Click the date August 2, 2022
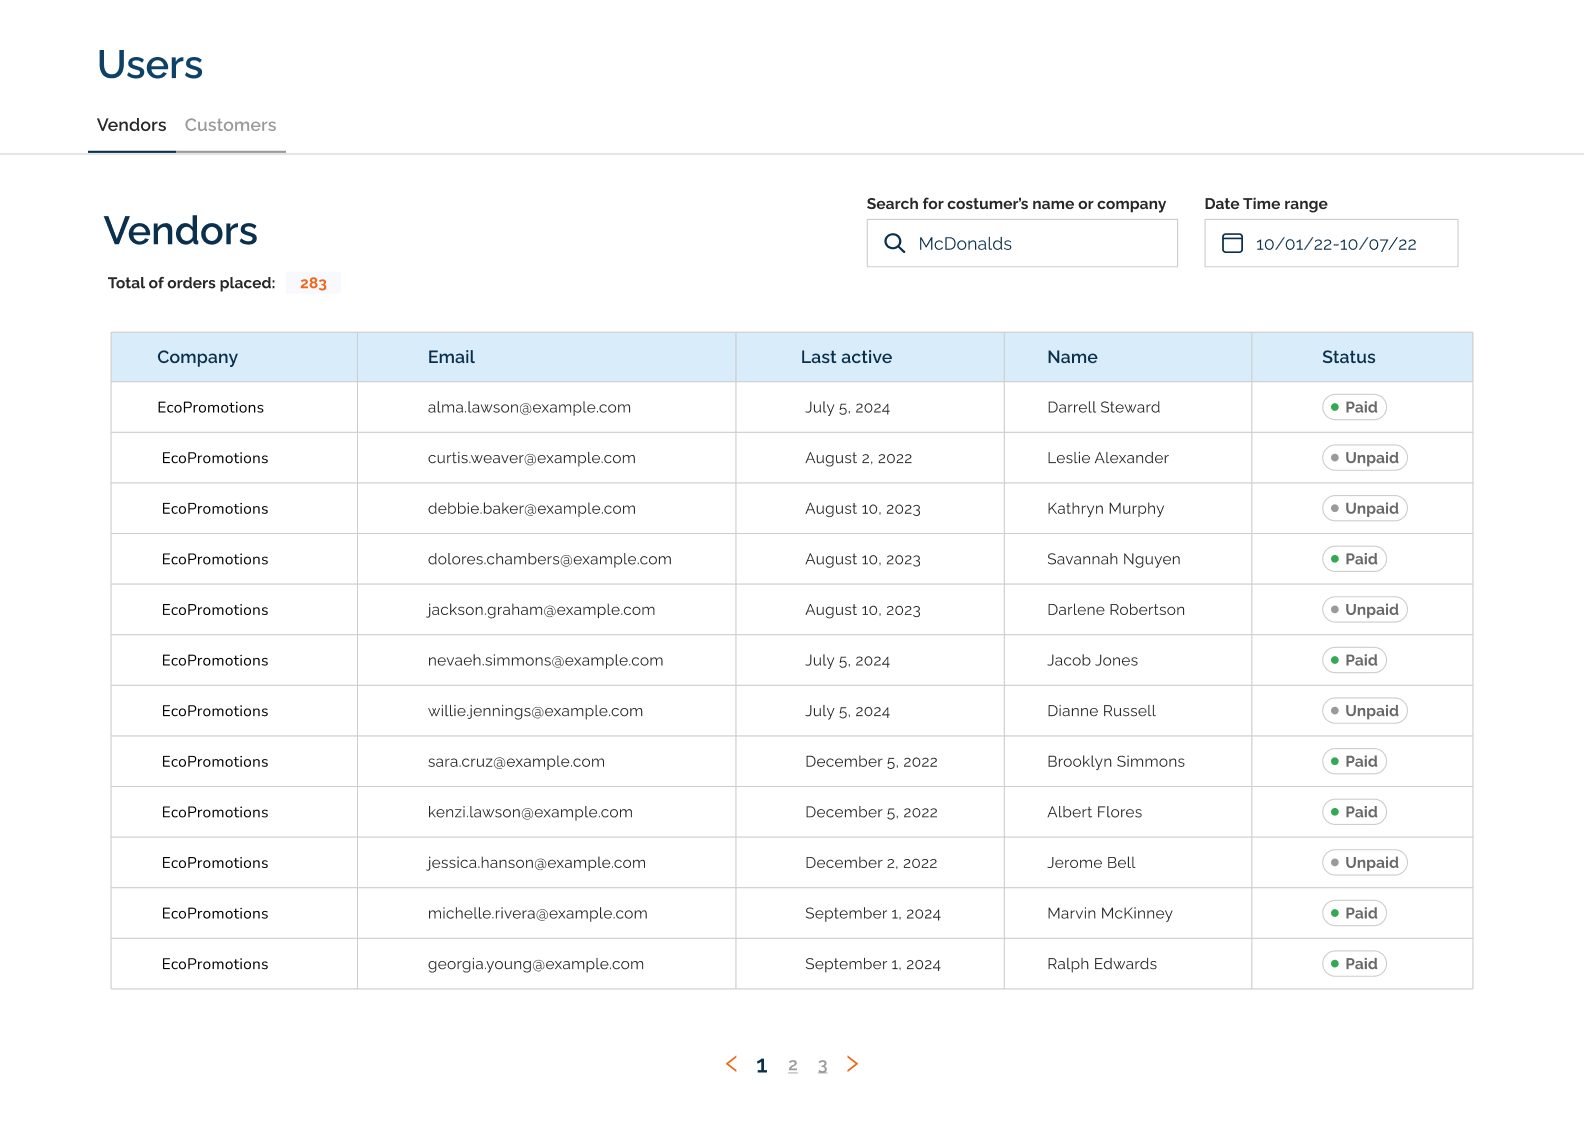Viewport: 1584px width, 1127px height. 858,458
